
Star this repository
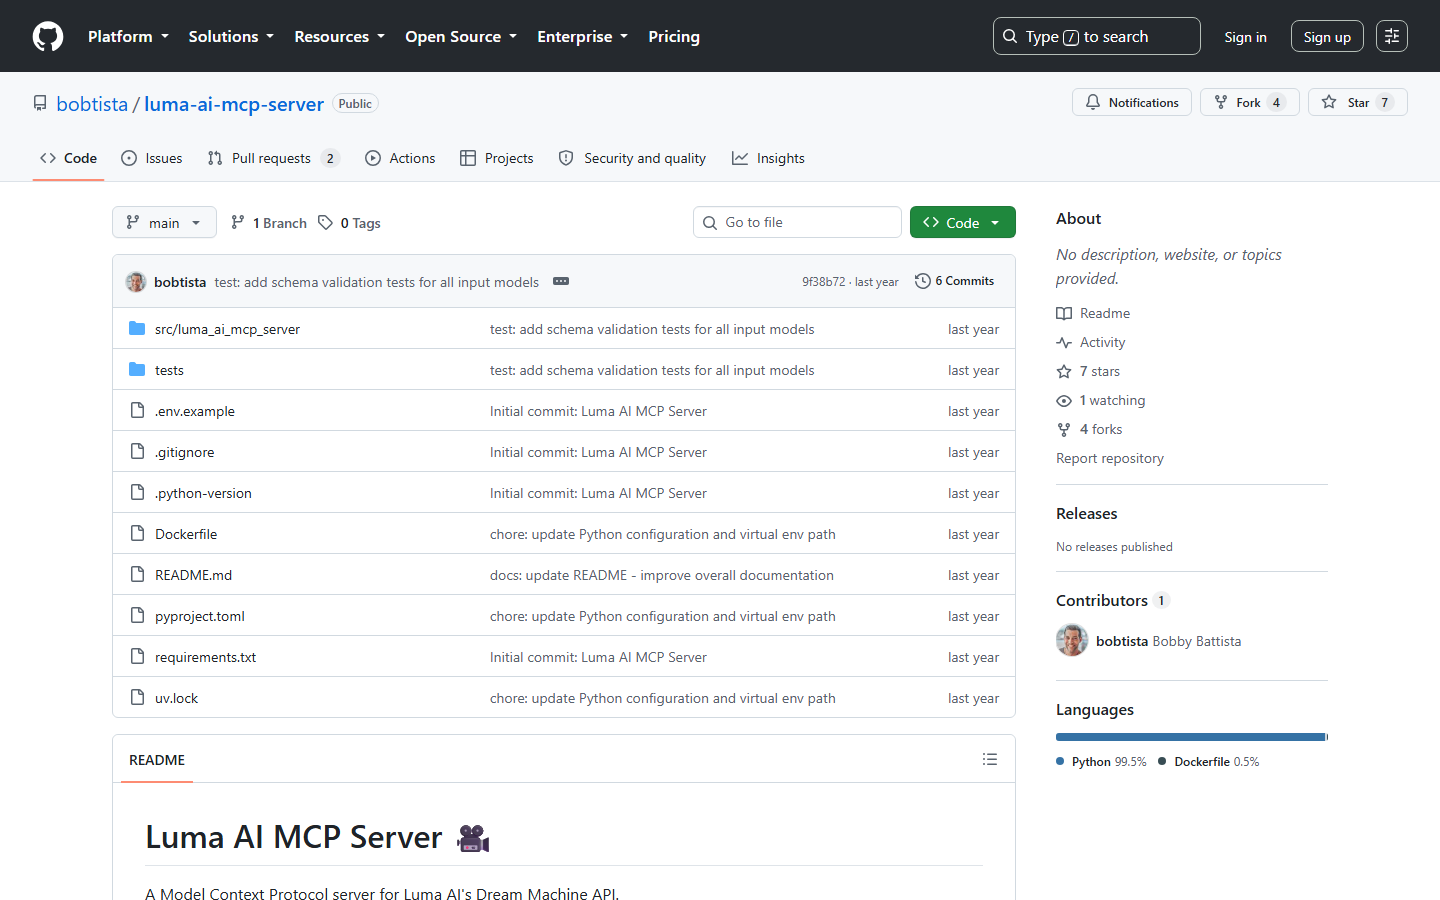[x=1358, y=102]
